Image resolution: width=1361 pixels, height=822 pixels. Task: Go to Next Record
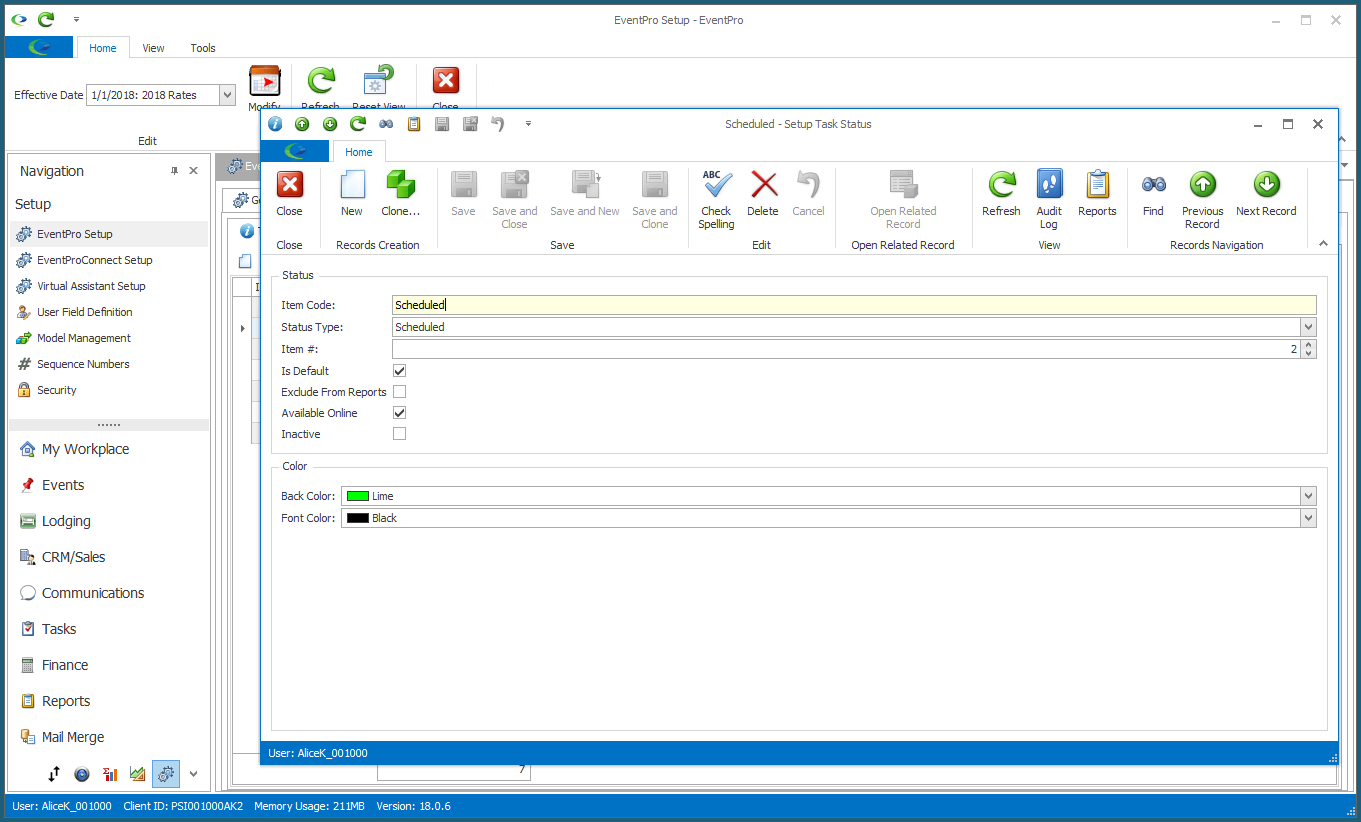tap(1266, 193)
